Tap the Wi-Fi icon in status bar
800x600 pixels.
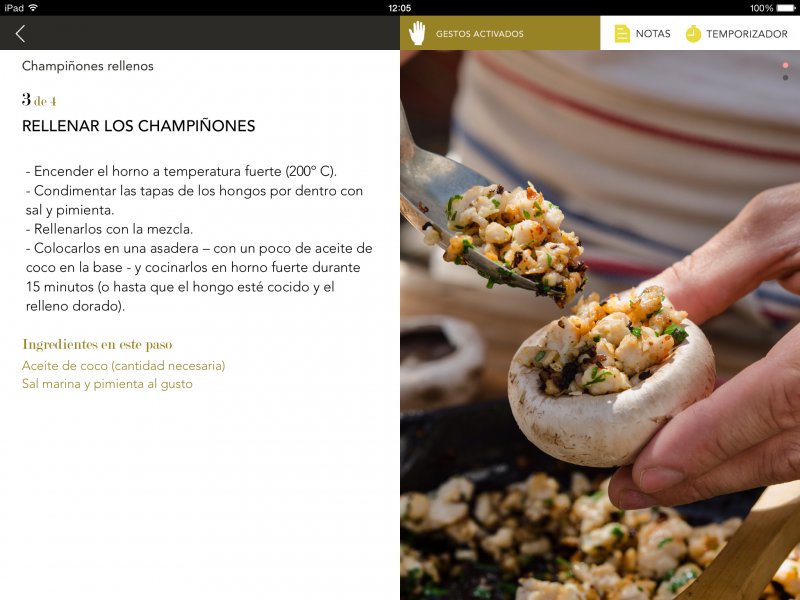tap(33, 8)
